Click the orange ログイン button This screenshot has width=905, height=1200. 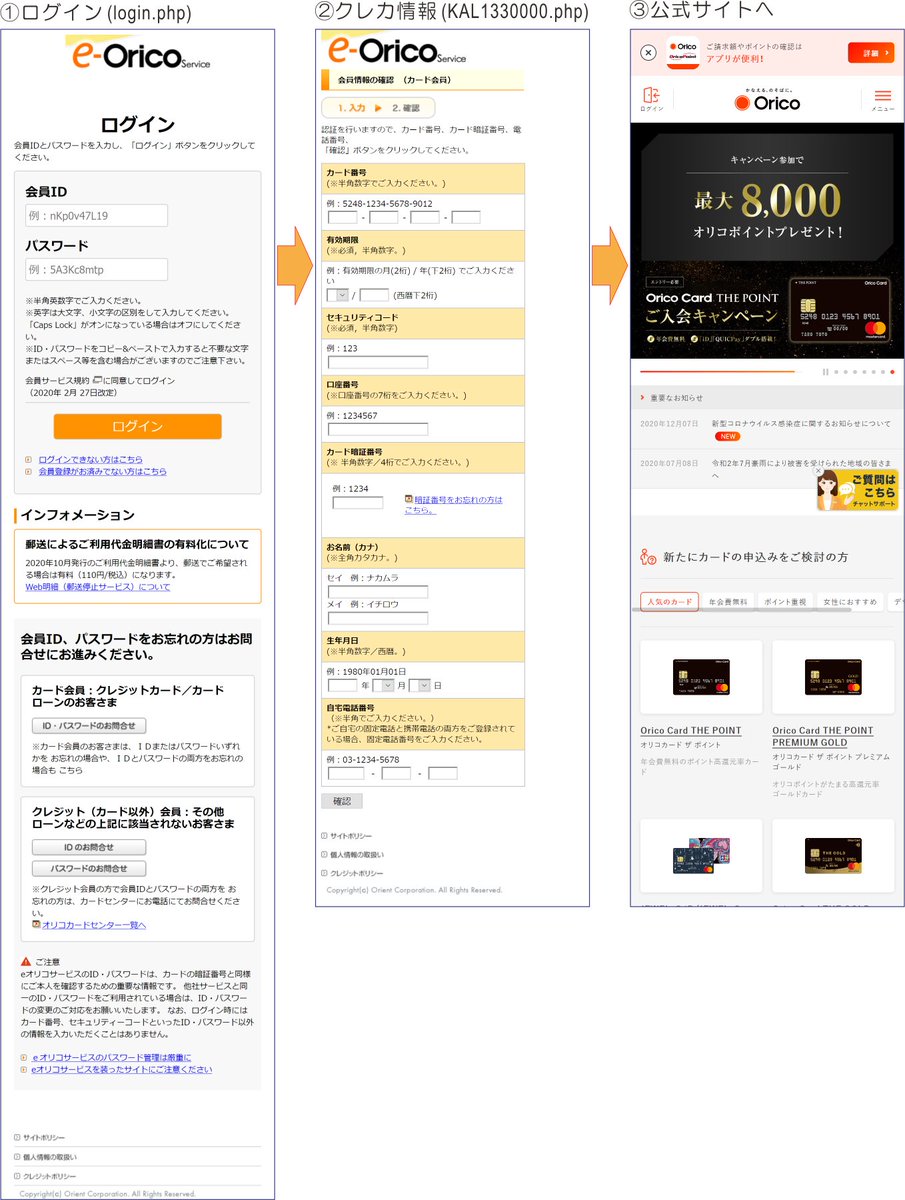point(138,426)
